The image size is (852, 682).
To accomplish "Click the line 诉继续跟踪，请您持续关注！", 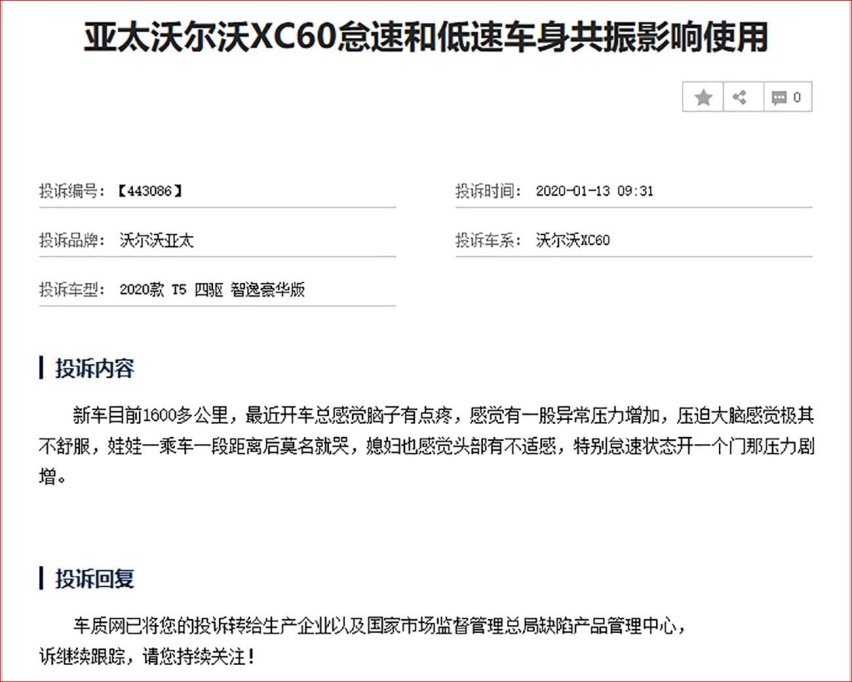I will 147,657.
